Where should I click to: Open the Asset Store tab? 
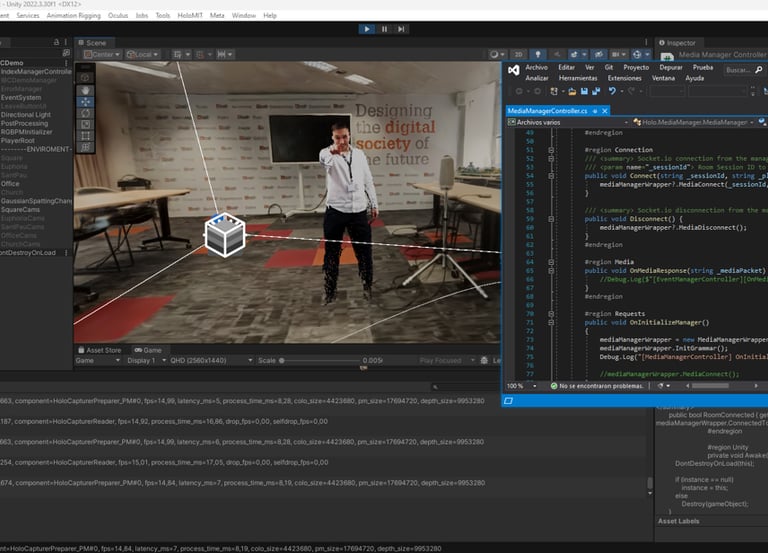99,350
